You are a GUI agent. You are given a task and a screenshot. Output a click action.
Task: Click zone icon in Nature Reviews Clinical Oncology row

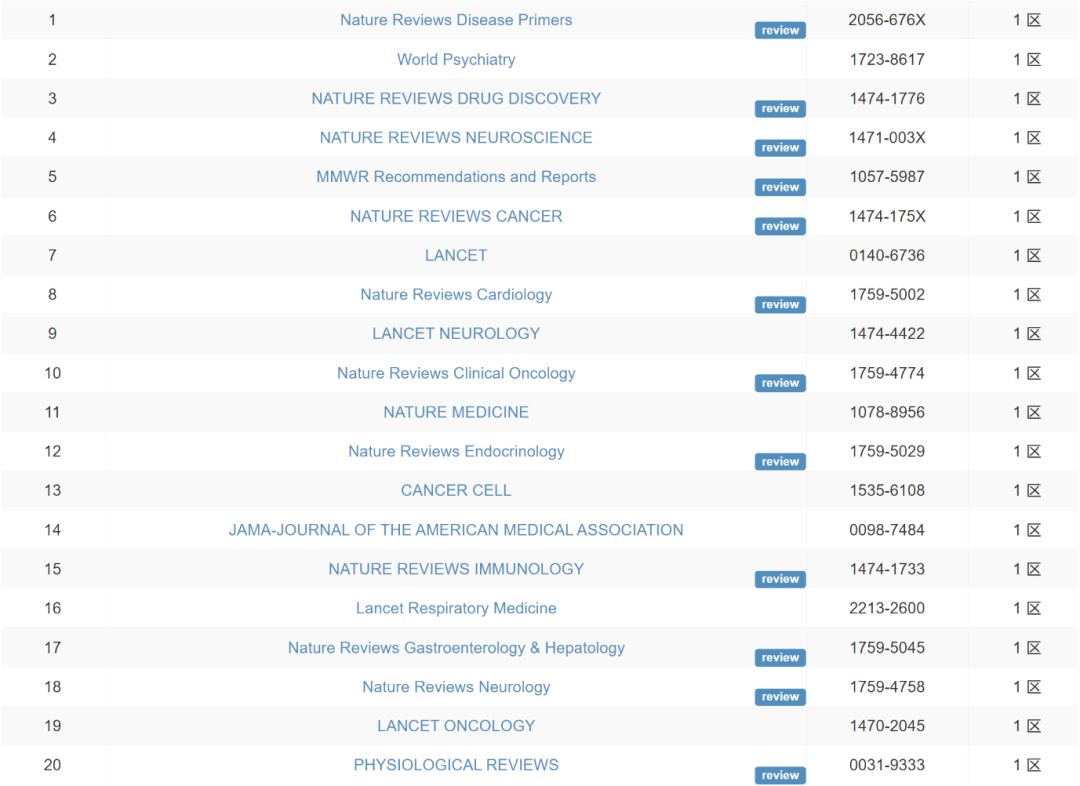(1034, 373)
